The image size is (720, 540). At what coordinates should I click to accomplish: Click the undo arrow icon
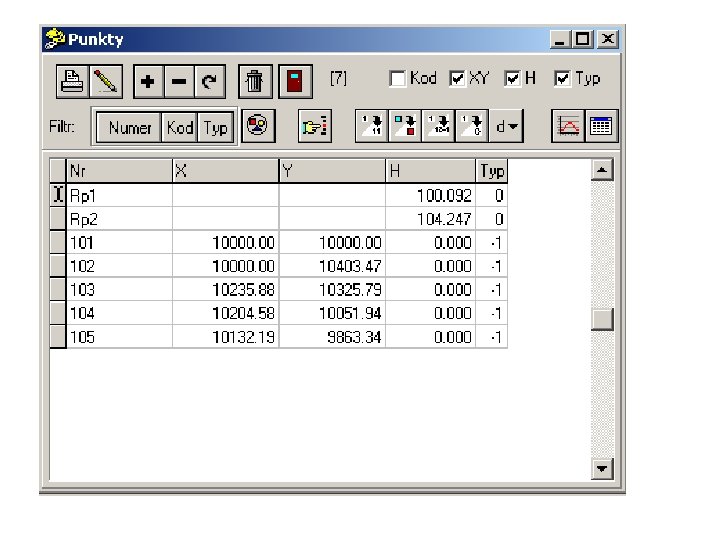pyautogui.click(x=210, y=82)
